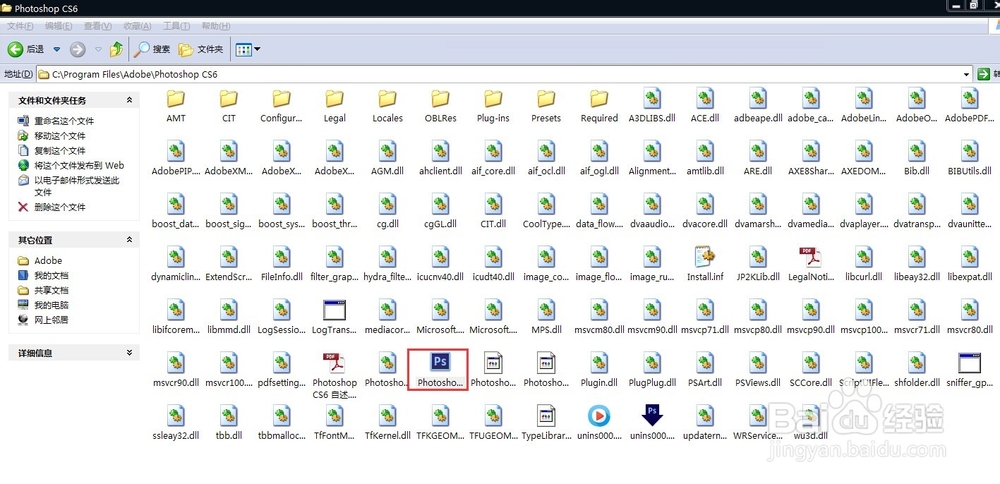The image size is (1000, 484).
Task: Select the sniffer_gp... file icon
Action: click(969, 363)
